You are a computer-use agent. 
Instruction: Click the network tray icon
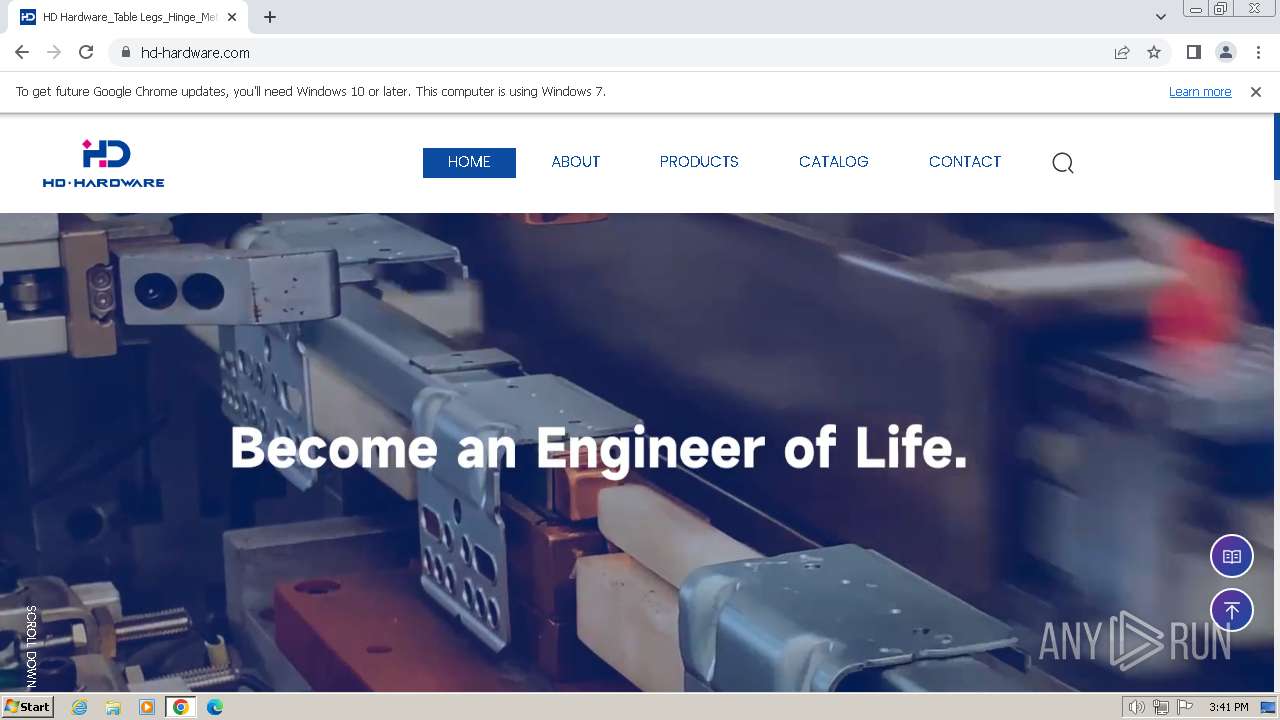[x=1161, y=707]
